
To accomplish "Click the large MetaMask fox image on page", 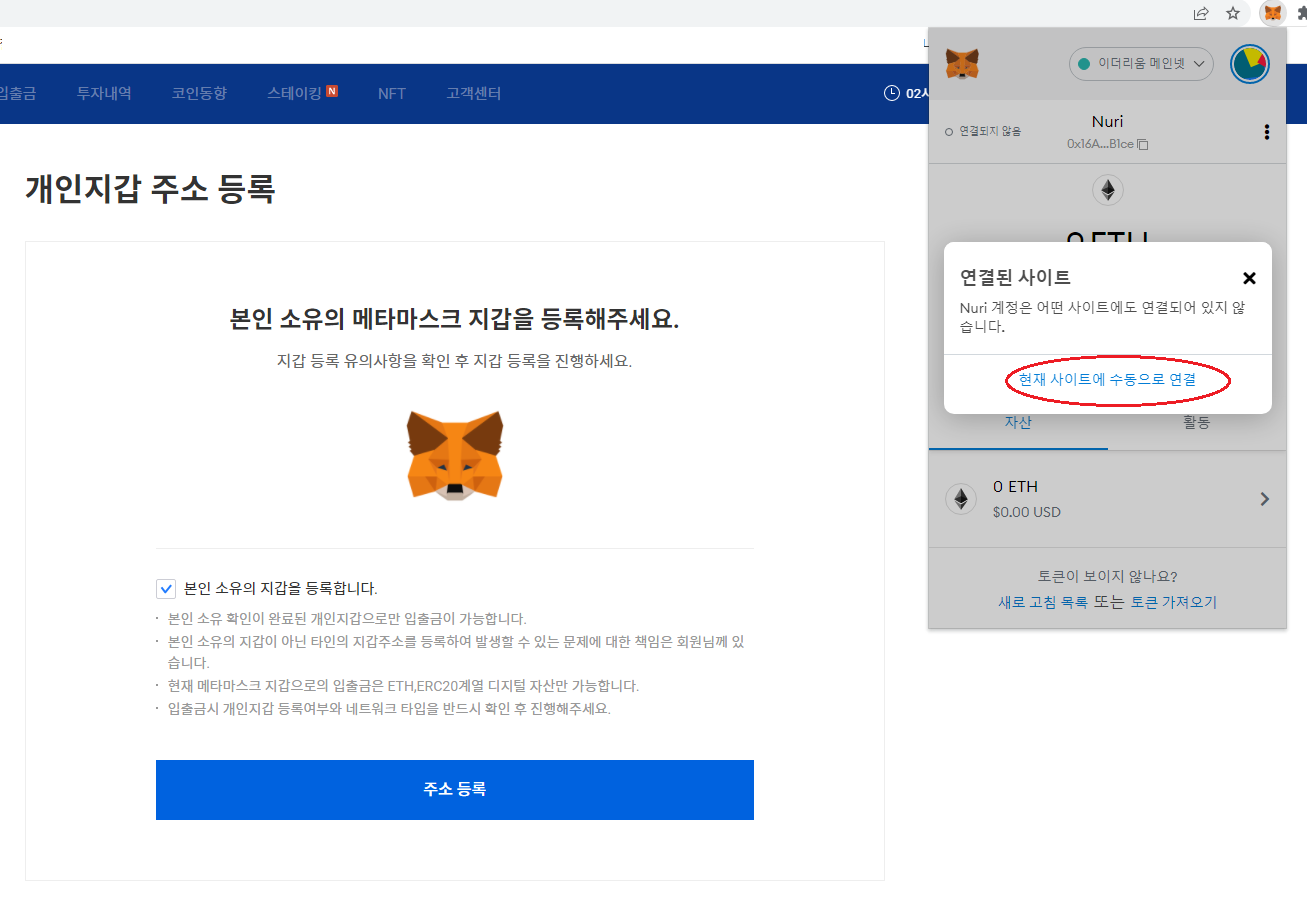I will (x=455, y=454).
